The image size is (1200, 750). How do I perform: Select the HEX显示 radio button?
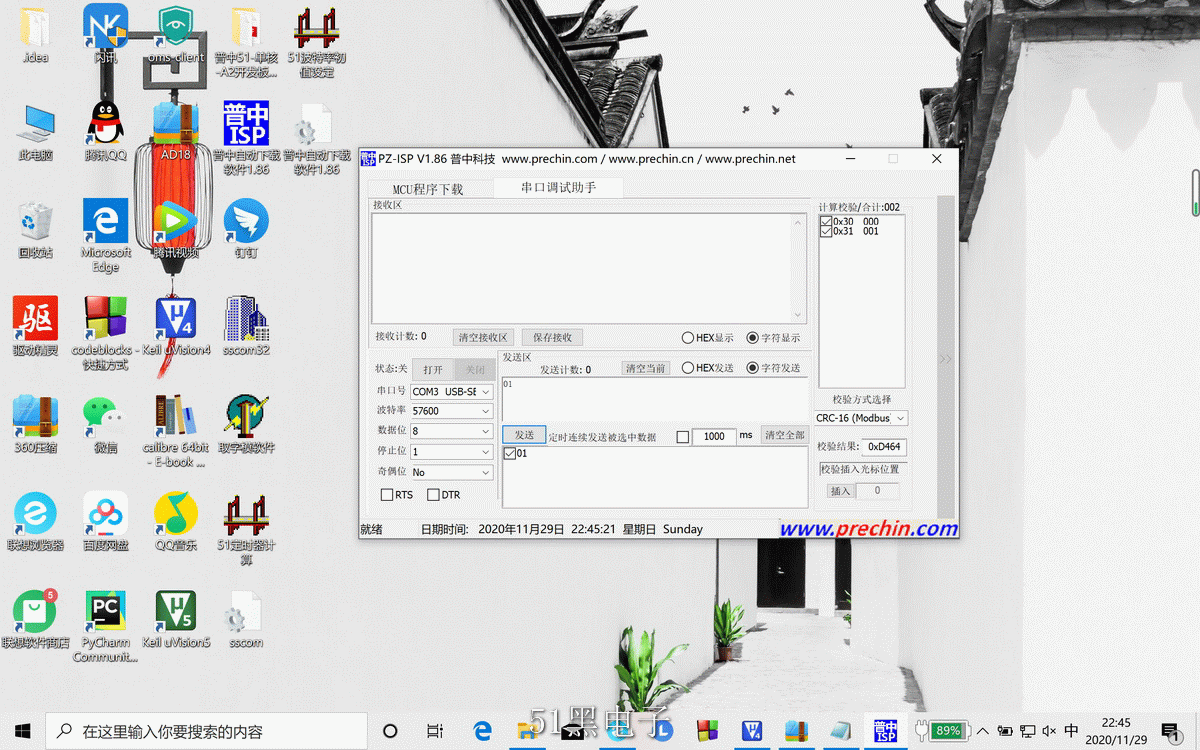(x=688, y=338)
